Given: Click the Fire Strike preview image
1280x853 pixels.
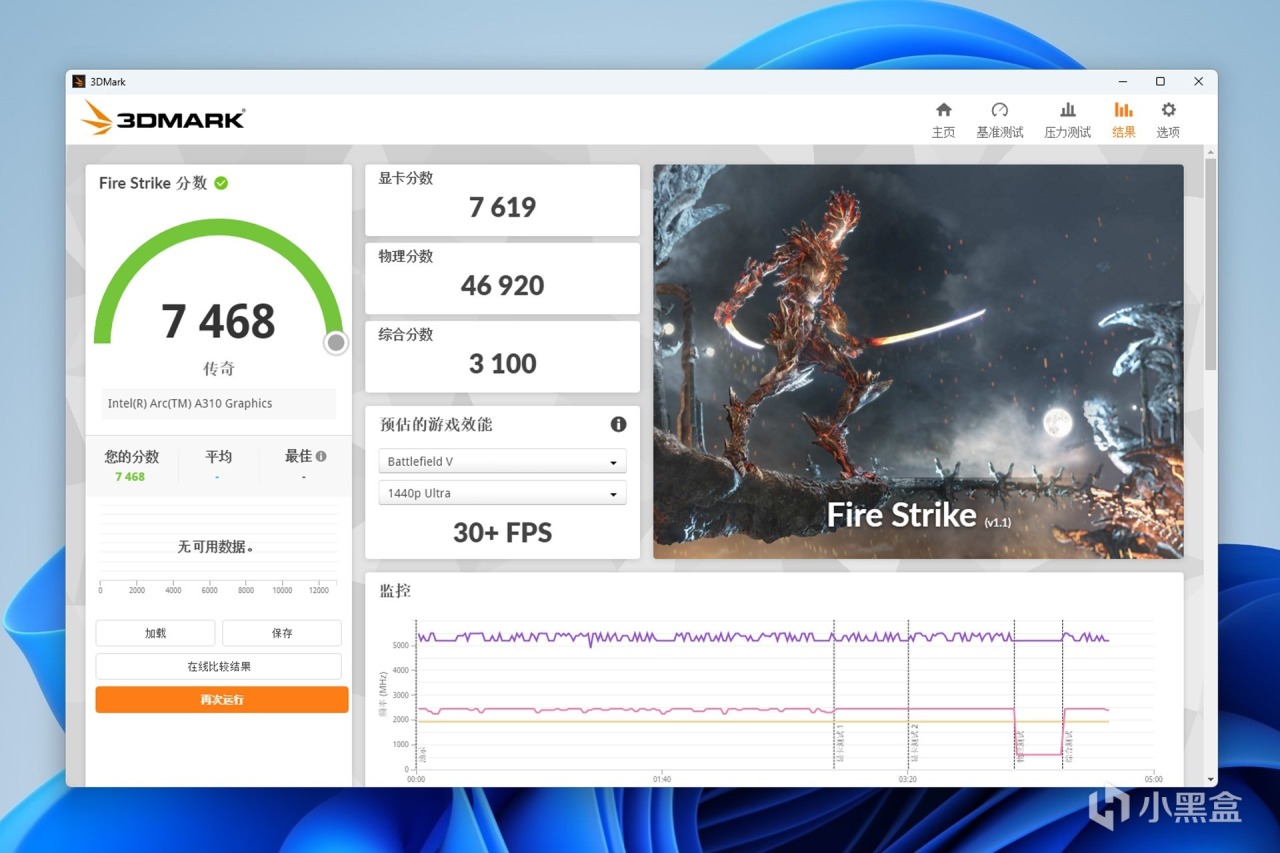Looking at the screenshot, I should [918, 361].
